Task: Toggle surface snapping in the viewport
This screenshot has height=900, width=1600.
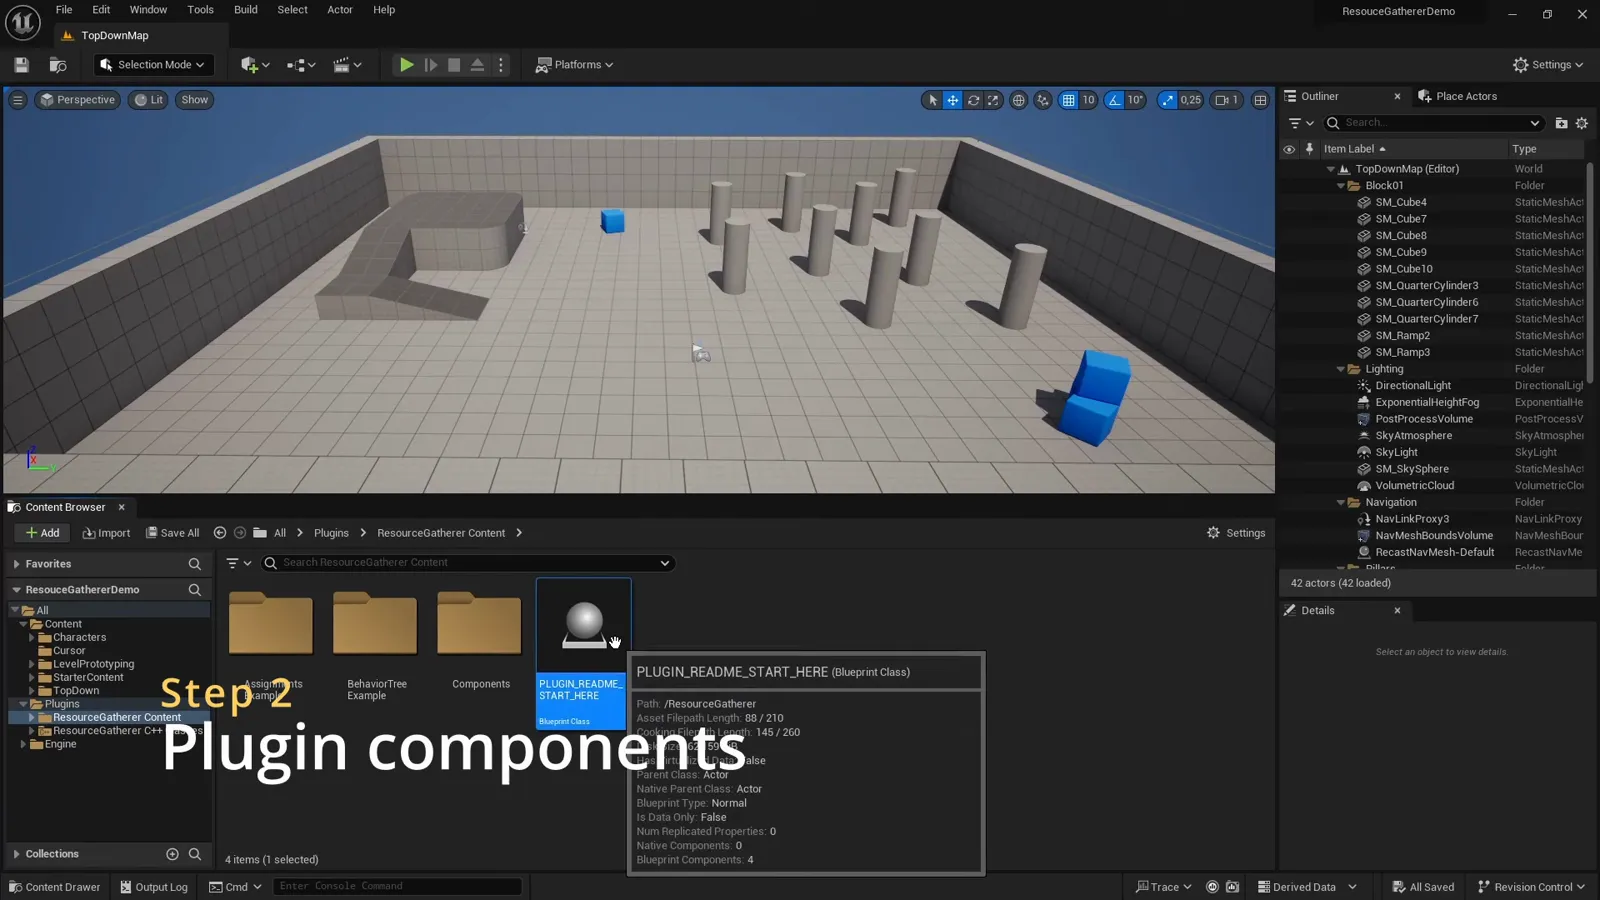Action: pyautogui.click(x=1043, y=100)
